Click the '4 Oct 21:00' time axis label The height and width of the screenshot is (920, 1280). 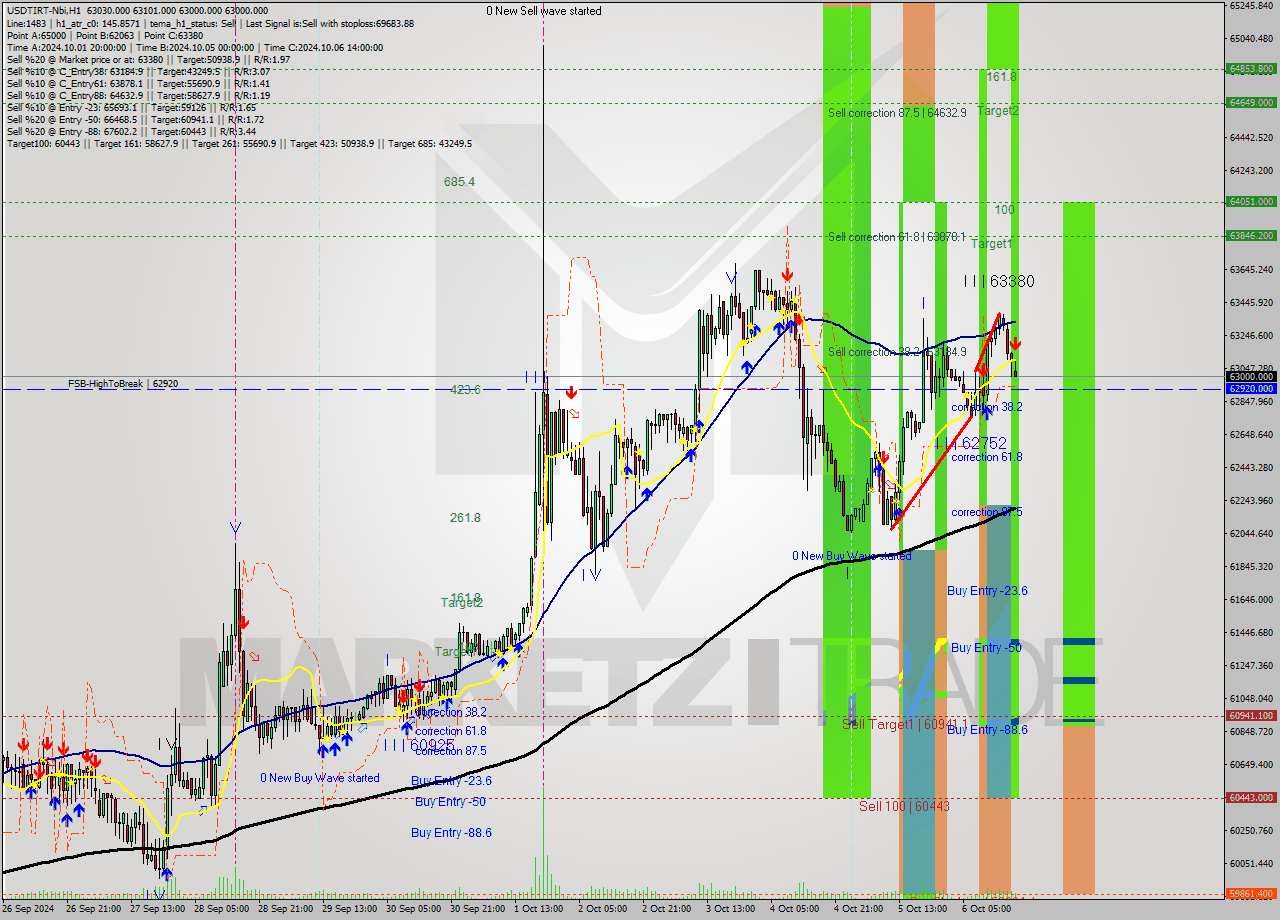click(x=861, y=909)
